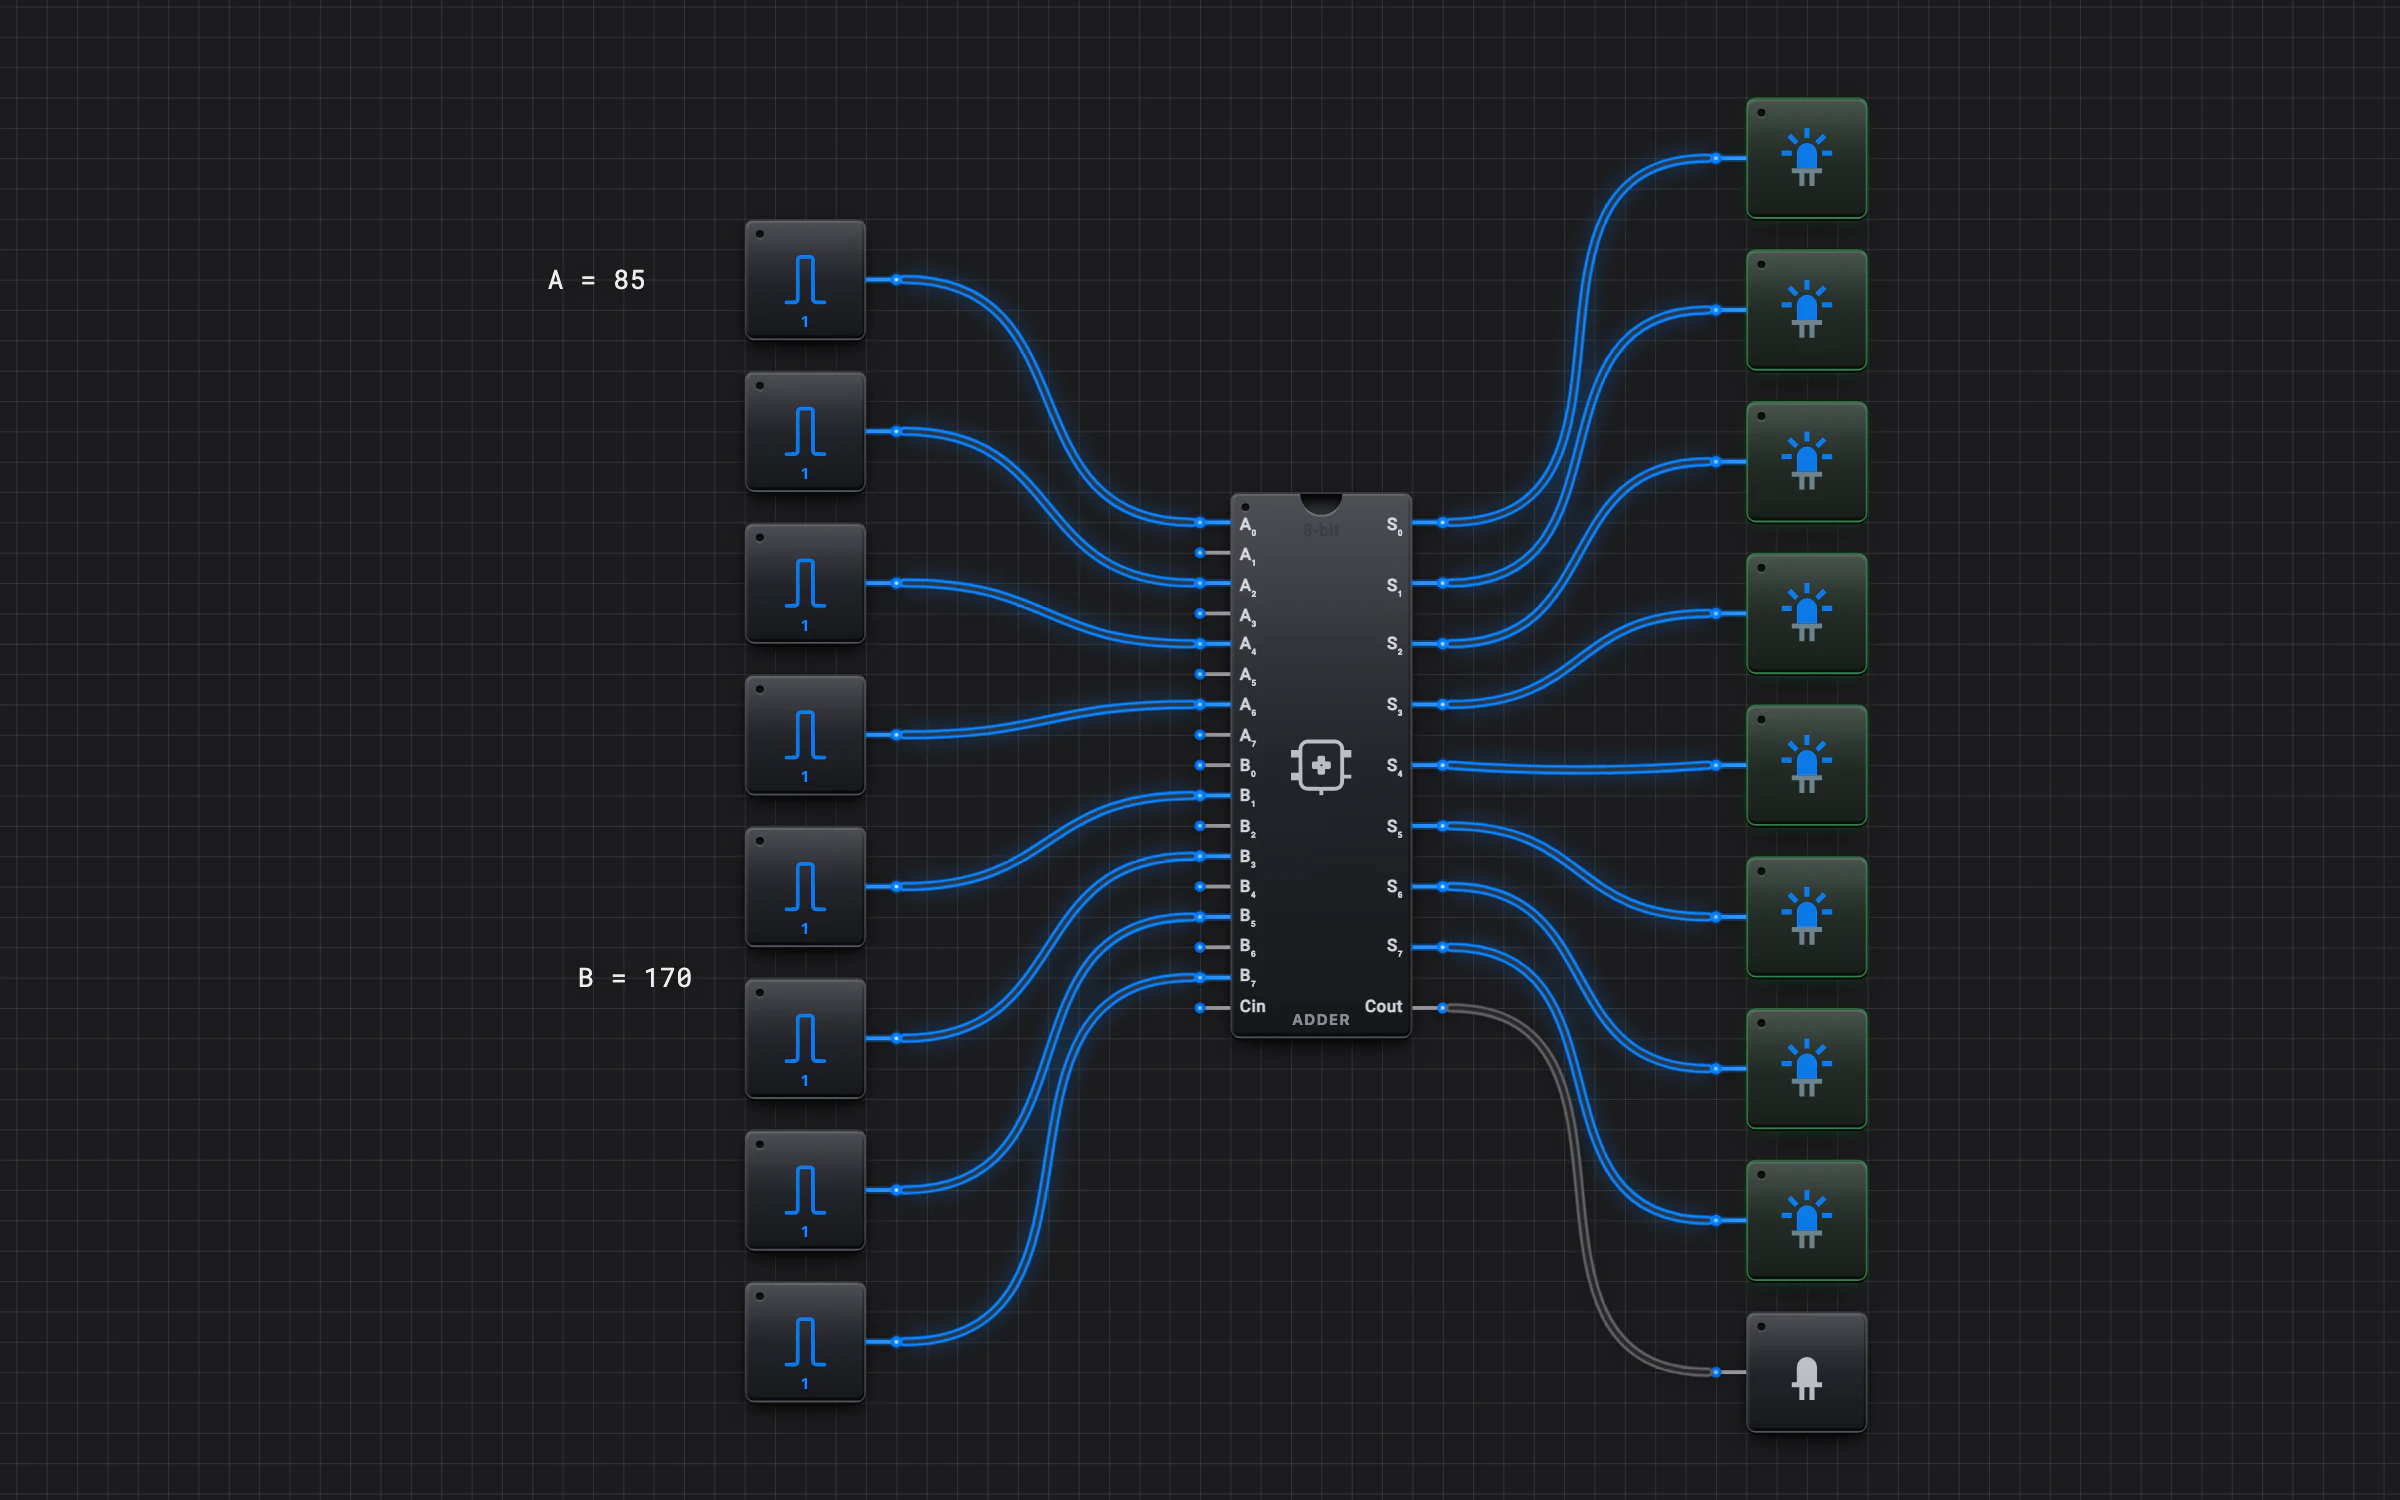Activate the pulse button feeding pin B3
Image resolution: width=2400 pixels, height=1500 pixels.
[805, 1039]
